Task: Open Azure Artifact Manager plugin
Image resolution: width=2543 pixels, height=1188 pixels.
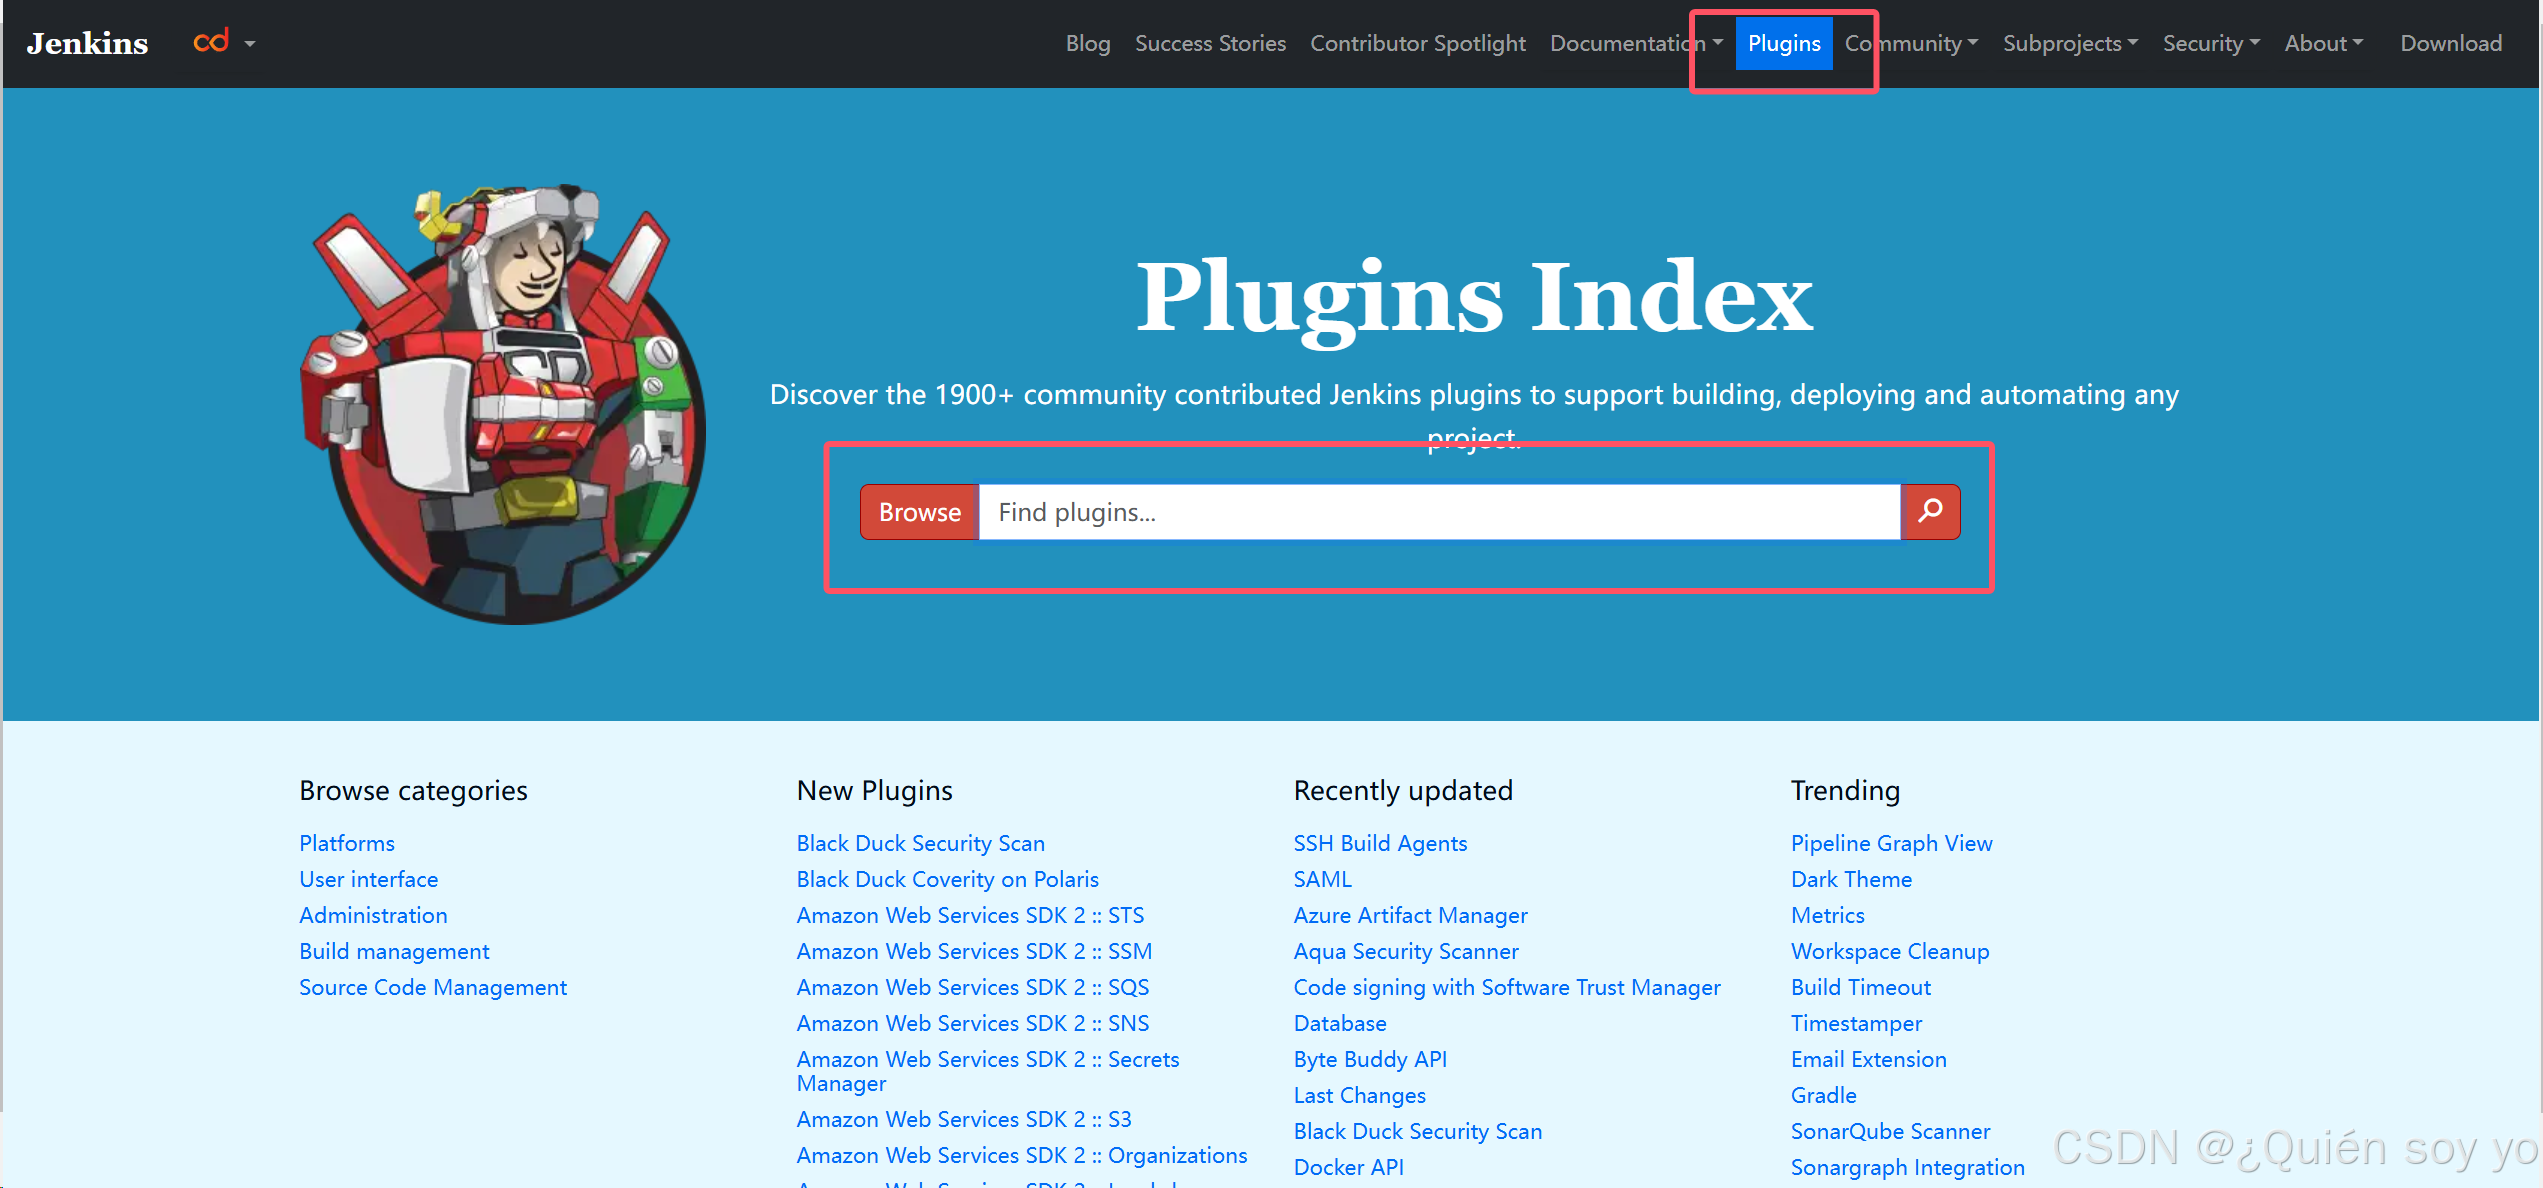Action: point(1410,915)
